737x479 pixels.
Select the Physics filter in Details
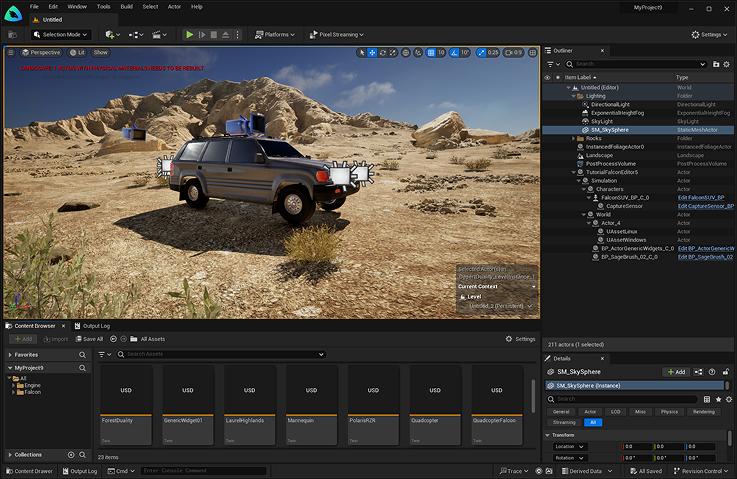[x=669, y=412]
